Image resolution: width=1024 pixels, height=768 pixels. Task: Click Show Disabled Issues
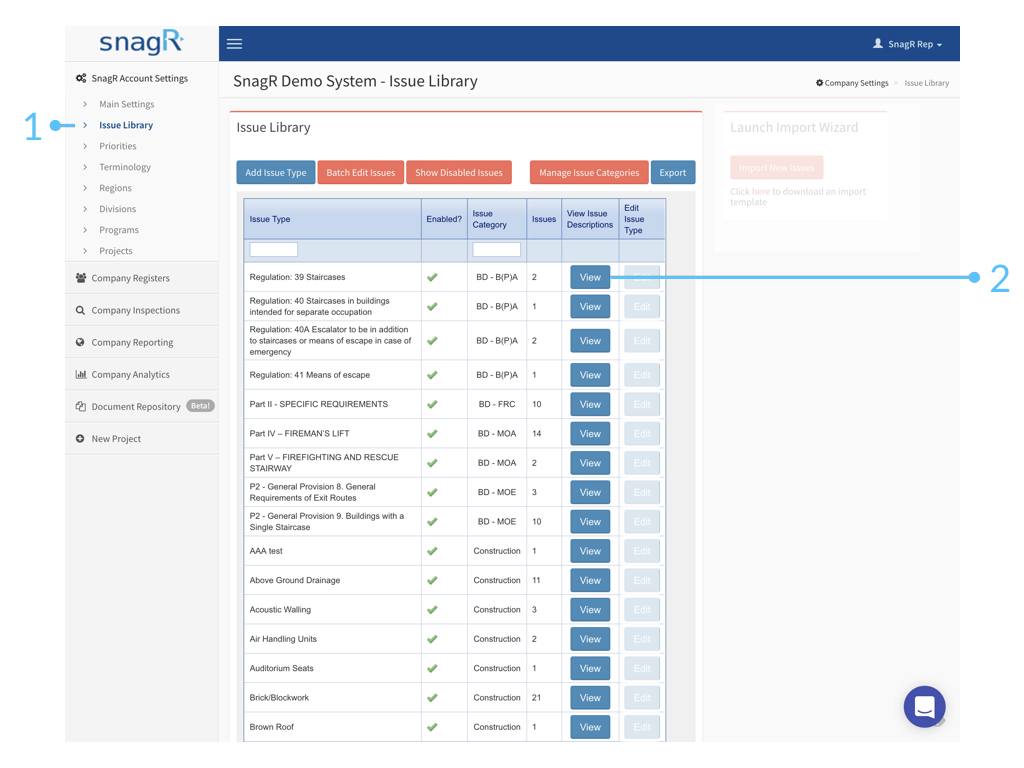click(459, 172)
